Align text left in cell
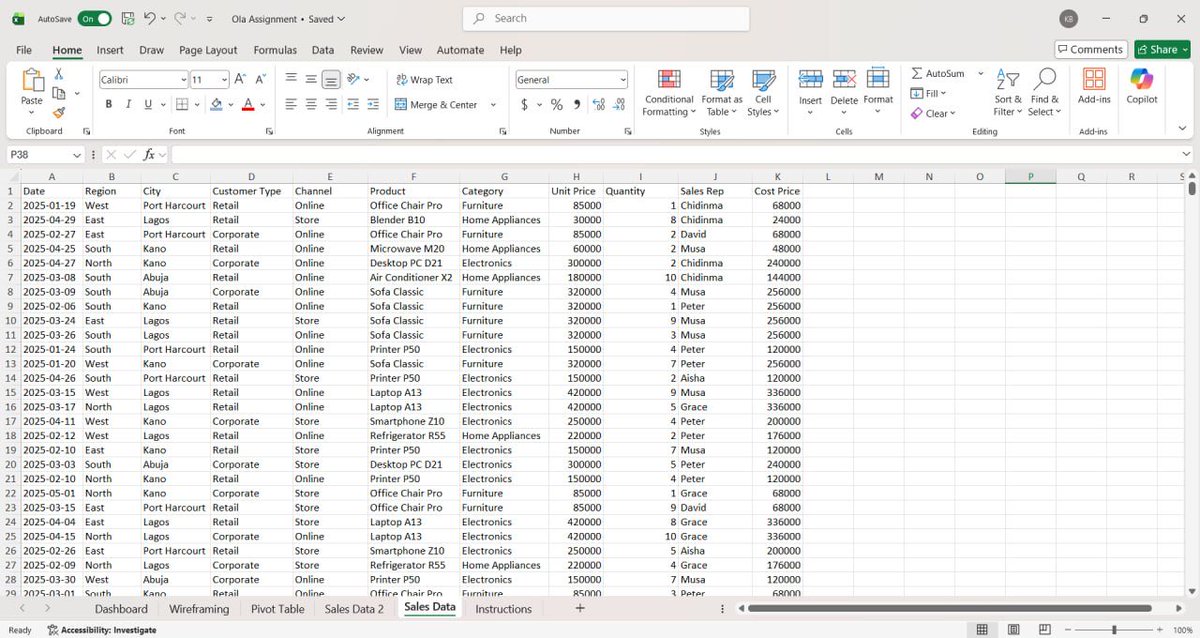1200x638 pixels. pyautogui.click(x=291, y=104)
